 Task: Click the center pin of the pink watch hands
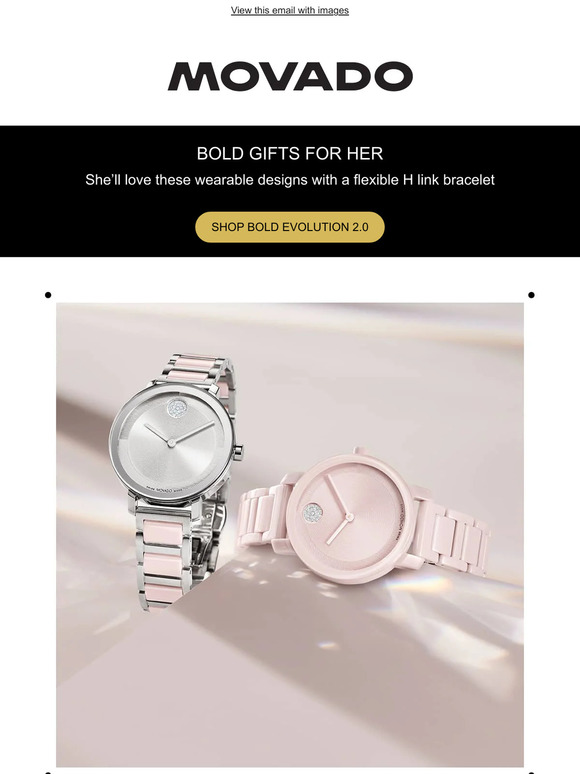coord(349,517)
